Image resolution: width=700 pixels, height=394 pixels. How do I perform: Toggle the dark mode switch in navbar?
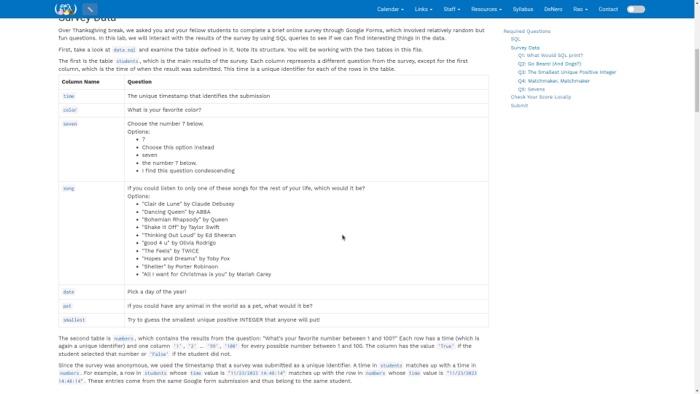click(636, 9)
